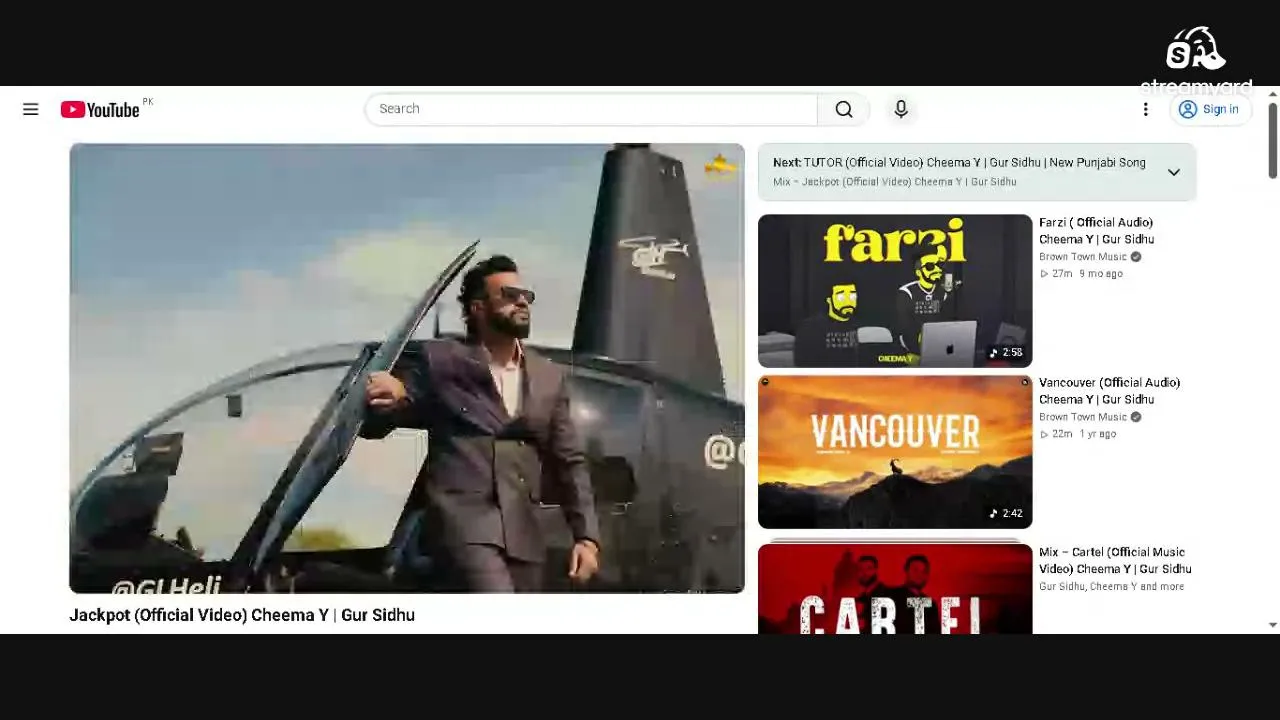Click the Farzi 2:58 duration badge

pyautogui.click(x=1007, y=353)
